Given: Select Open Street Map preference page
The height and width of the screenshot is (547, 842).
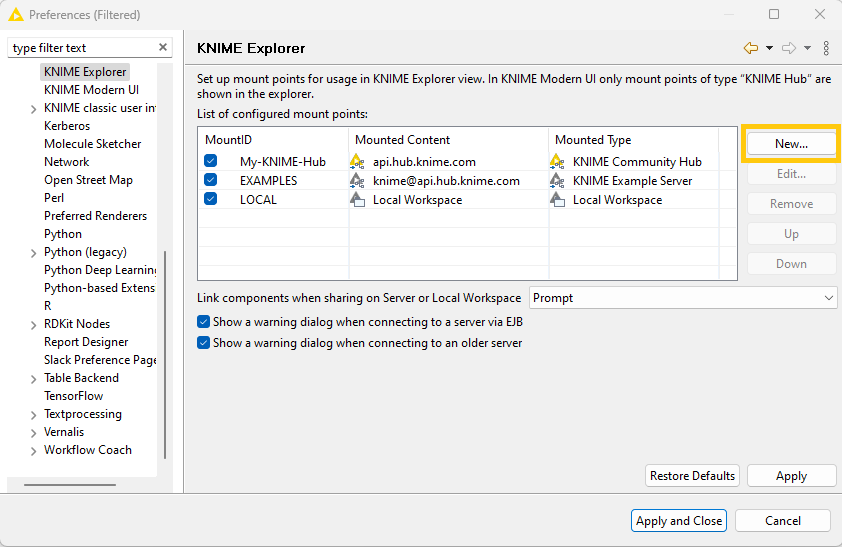Looking at the screenshot, I should (x=88, y=180).
